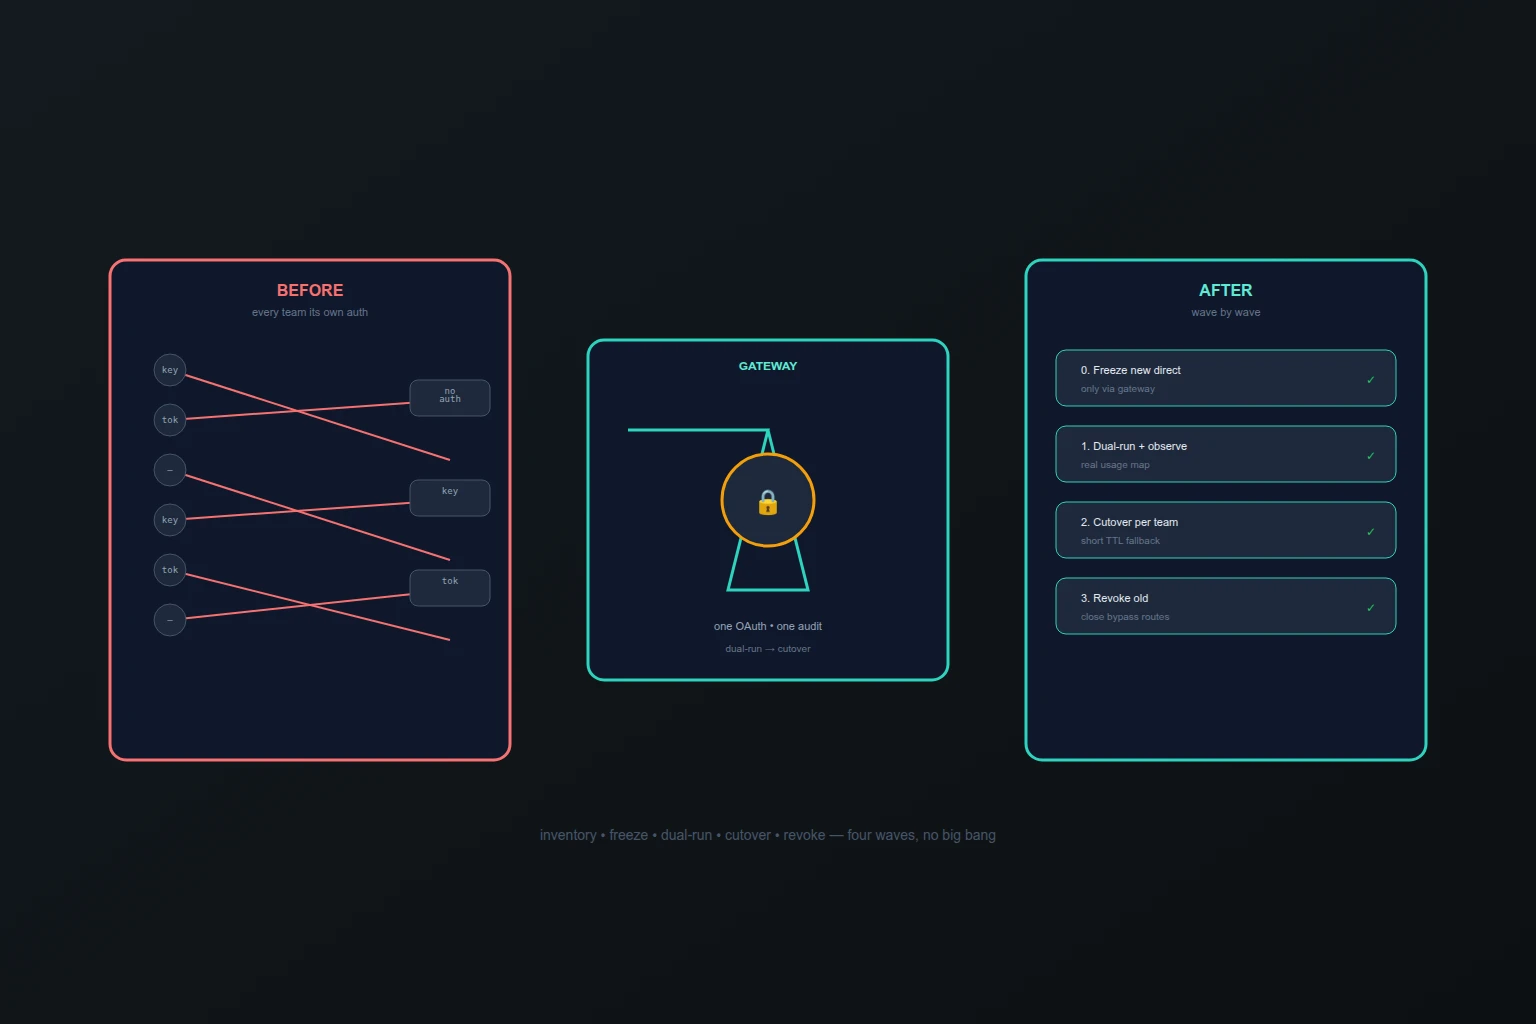Viewport: 1536px width, 1024px height.
Task: Click the AFTER panel heading
Action: (1226, 290)
